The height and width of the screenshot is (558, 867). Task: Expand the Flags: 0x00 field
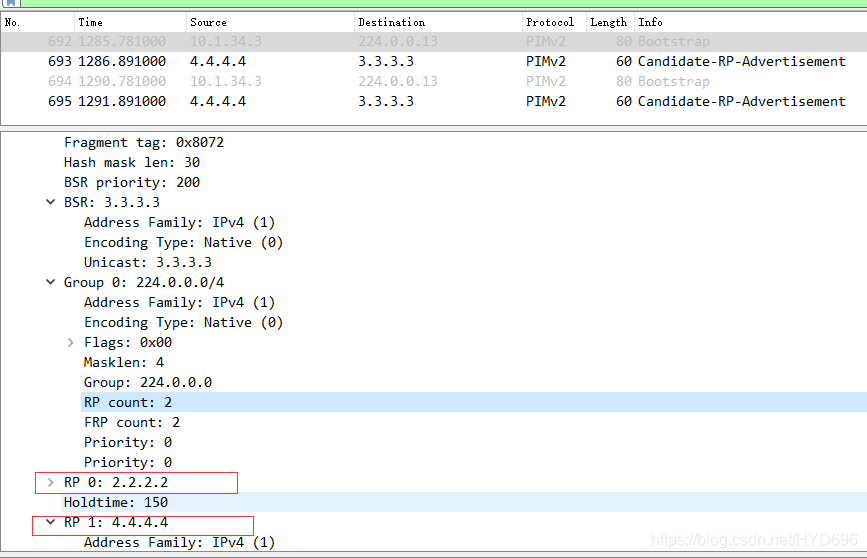(x=71, y=342)
